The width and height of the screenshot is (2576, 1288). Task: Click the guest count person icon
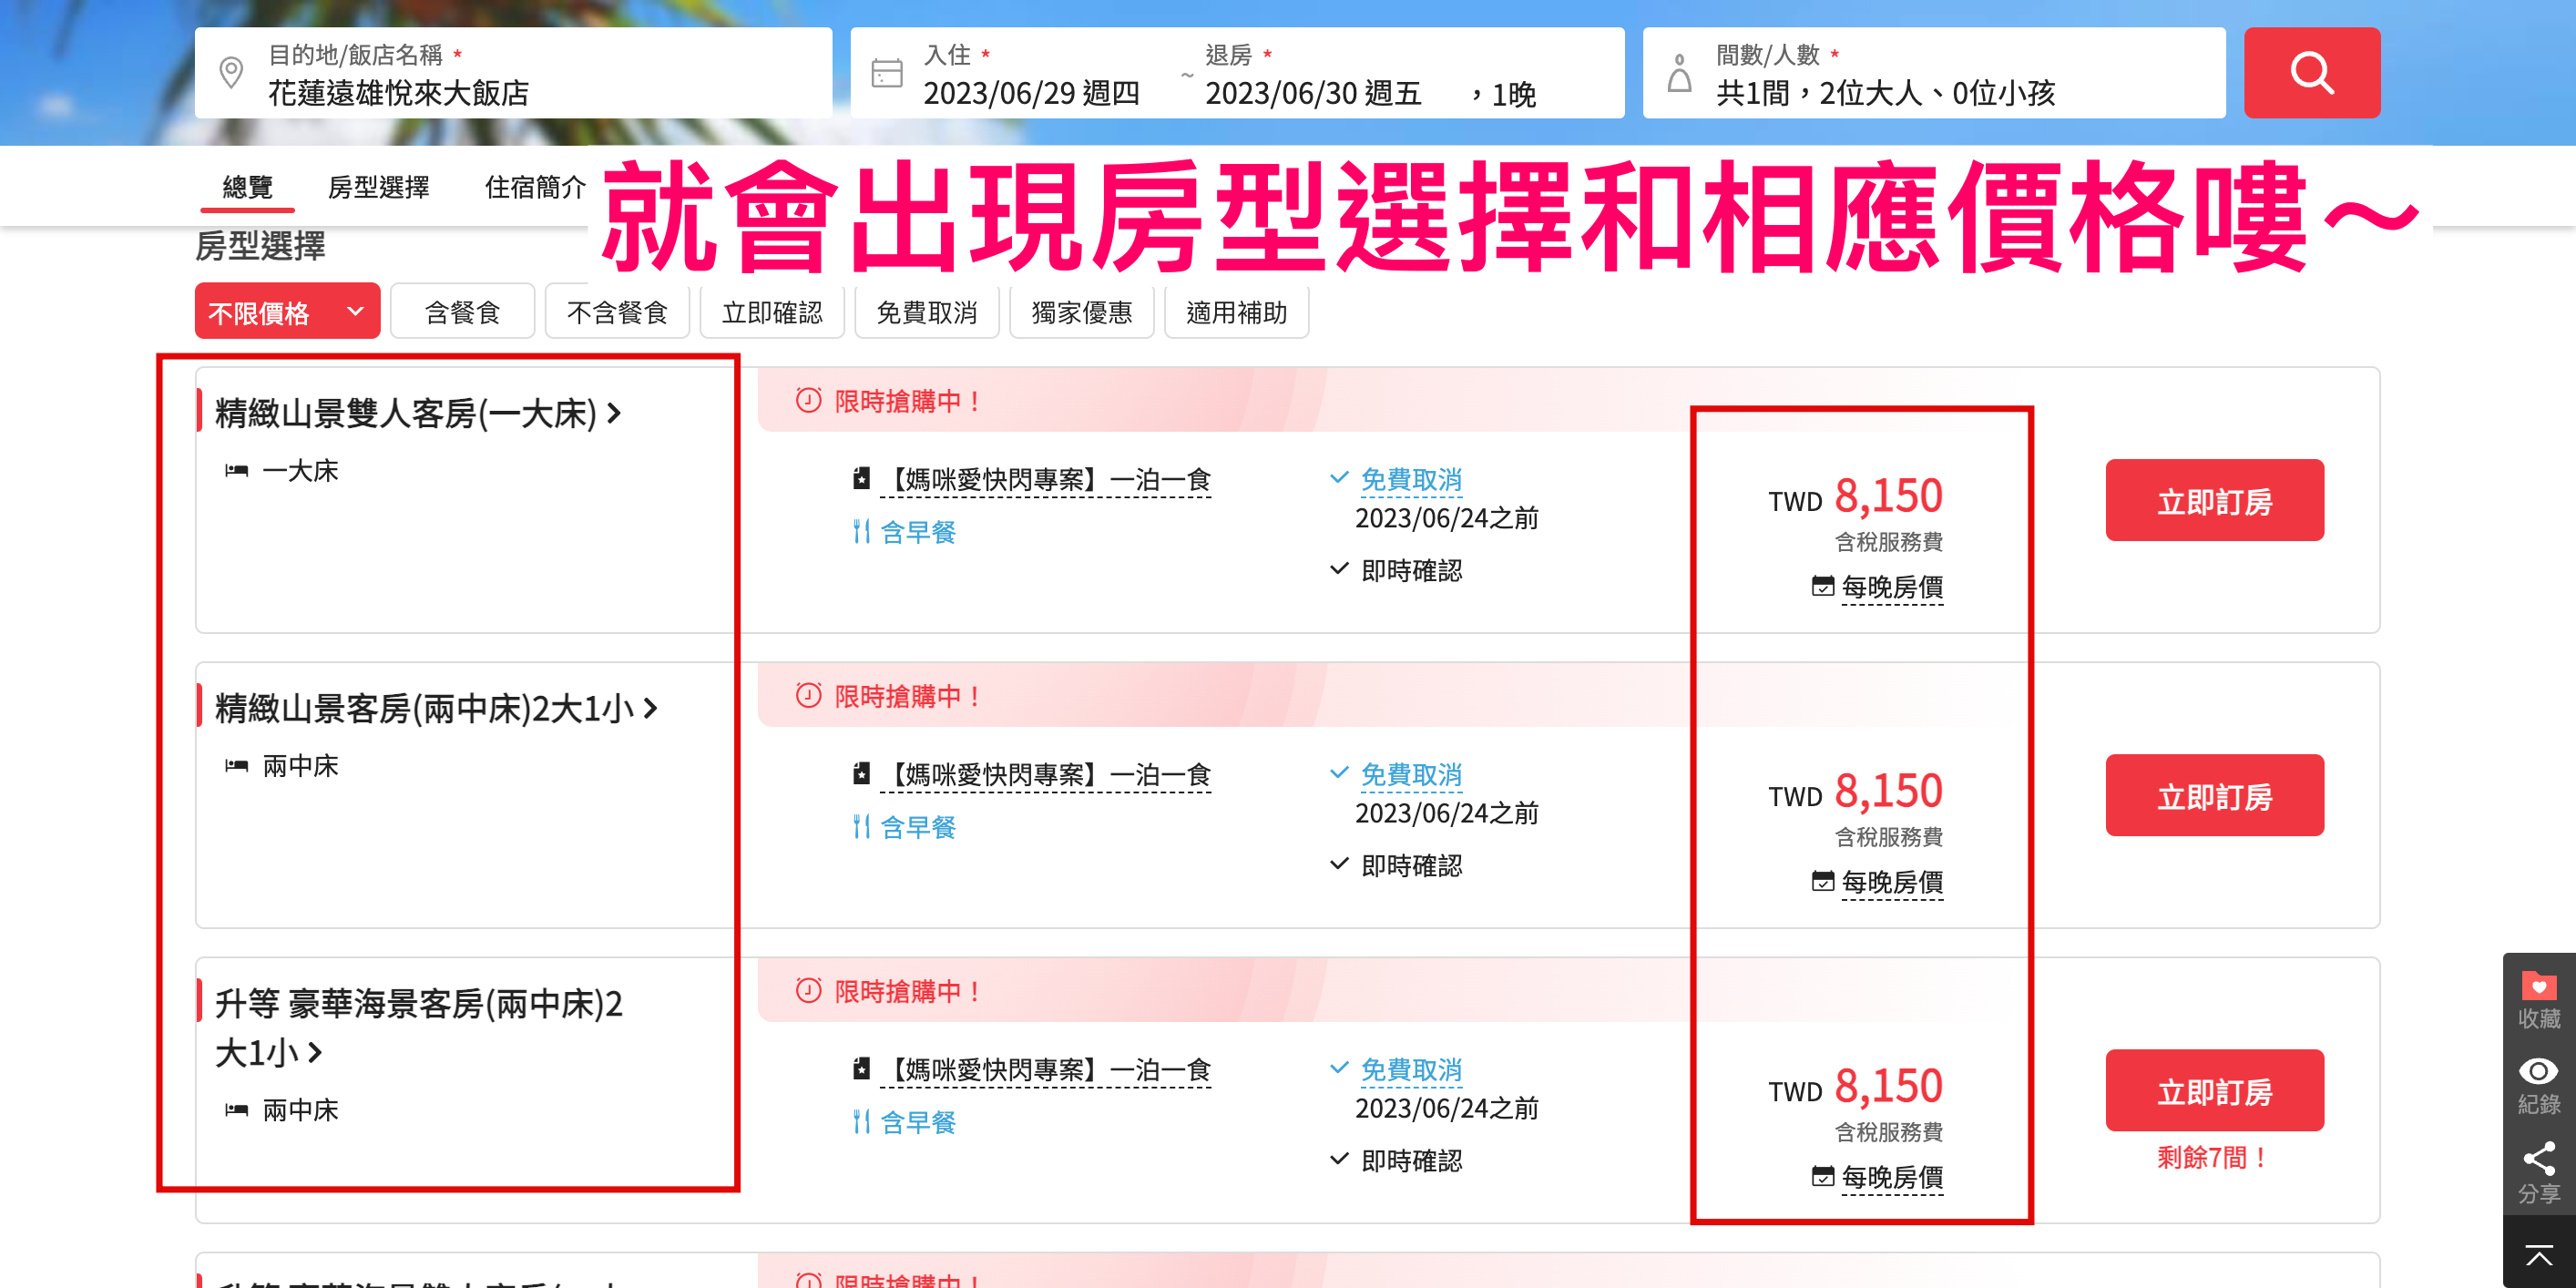point(1679,74)
